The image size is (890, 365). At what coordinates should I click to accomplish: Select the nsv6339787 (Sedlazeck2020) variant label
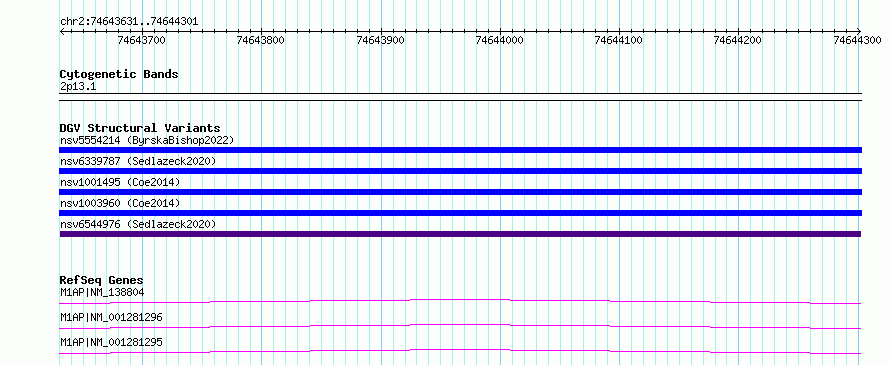pyautogui.click(x=138, y=161)
